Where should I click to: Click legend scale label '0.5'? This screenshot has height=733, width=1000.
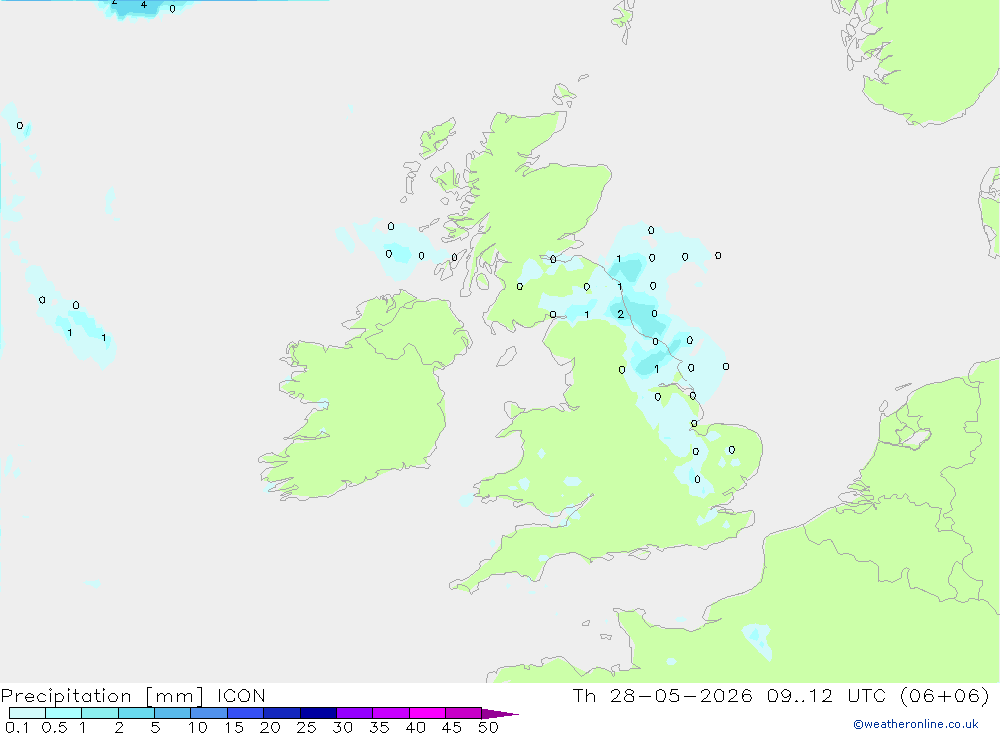(54, 727)
